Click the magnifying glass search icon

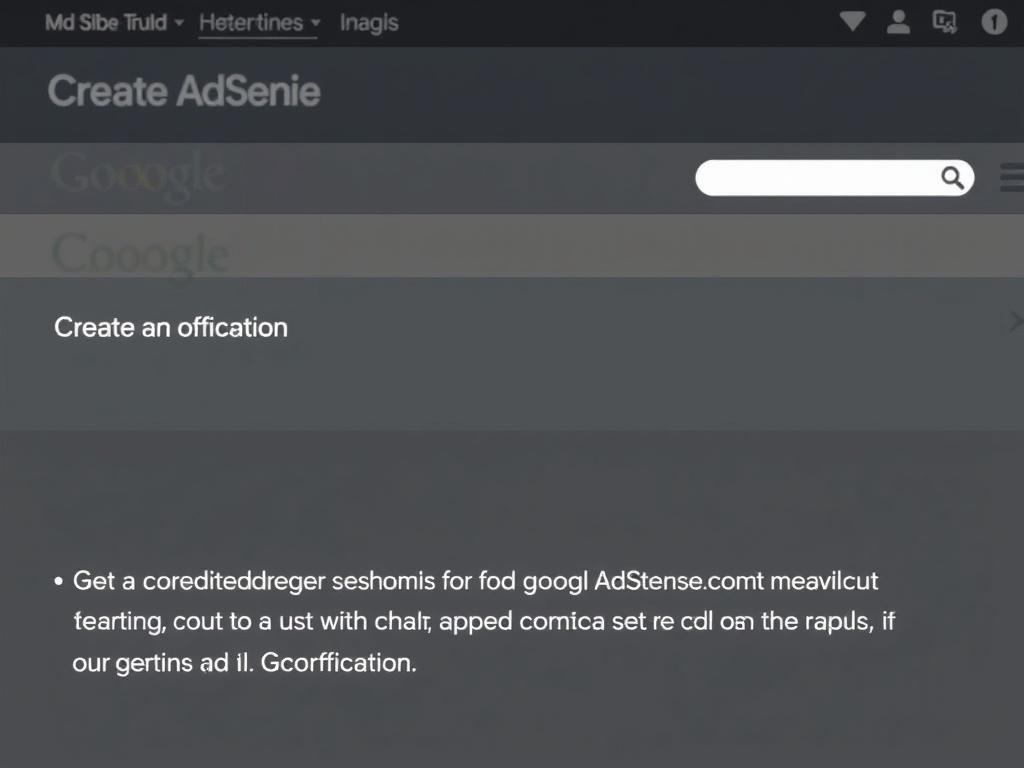[953, 178]
